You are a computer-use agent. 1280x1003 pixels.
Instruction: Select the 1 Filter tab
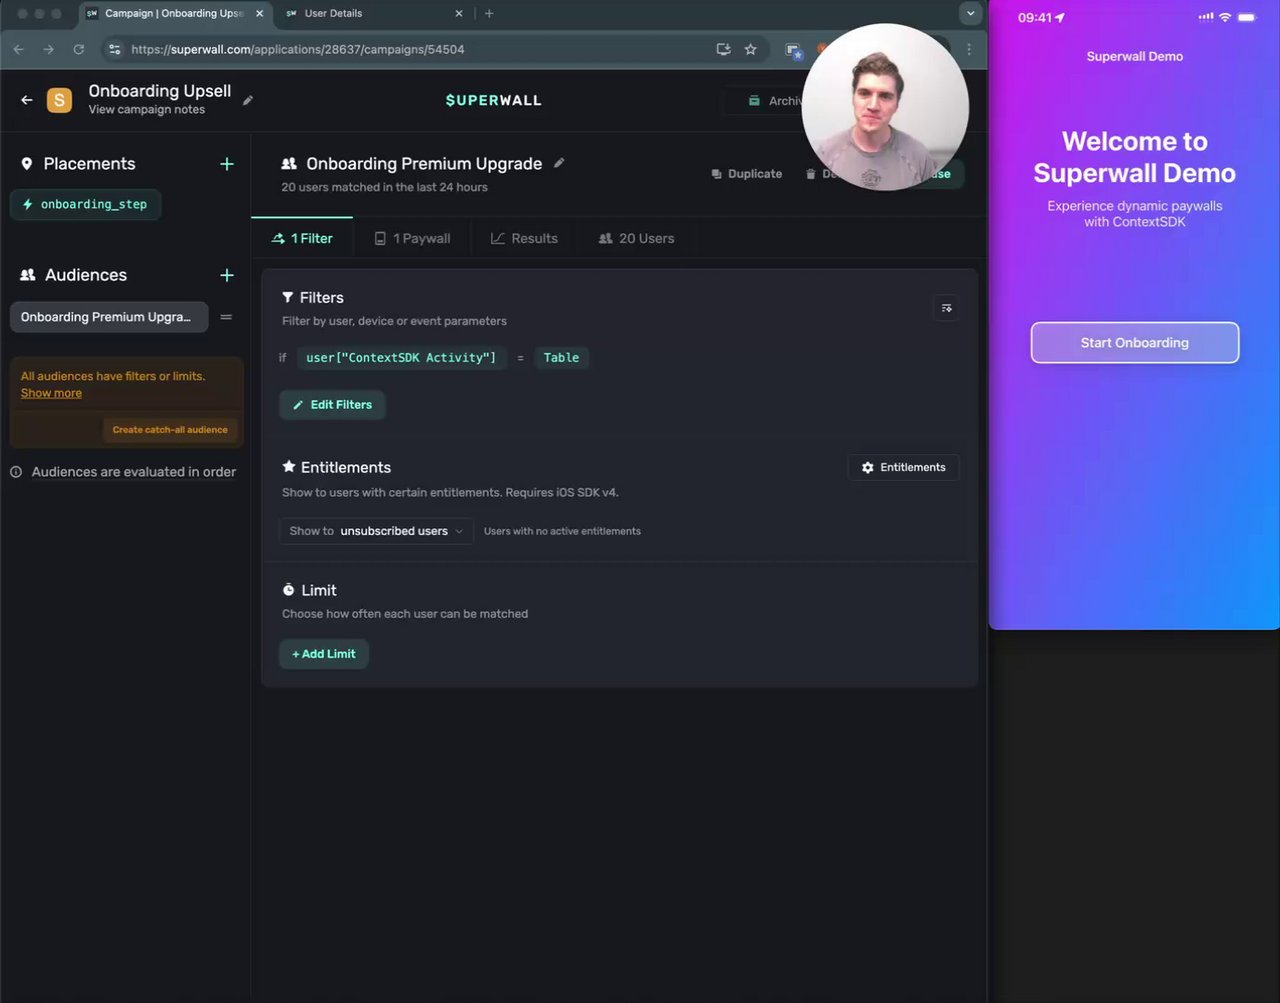point(302,238)
